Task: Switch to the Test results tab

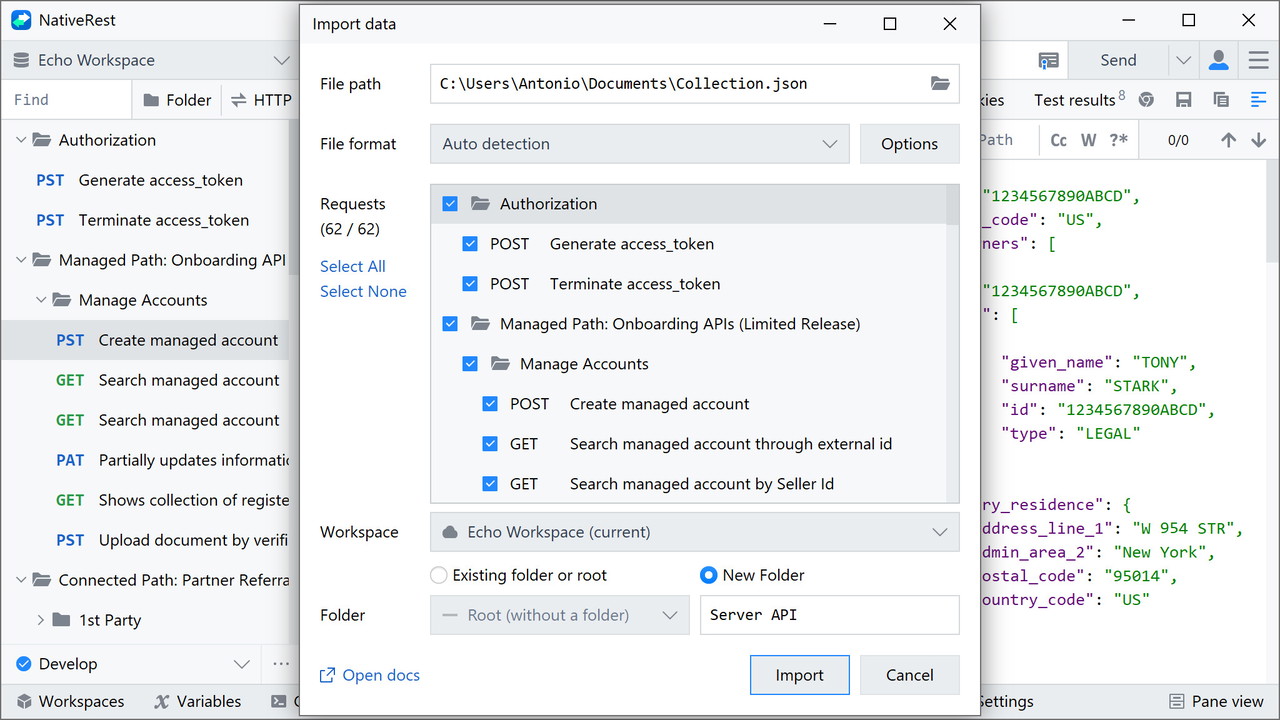Action: coord(1074,100)
